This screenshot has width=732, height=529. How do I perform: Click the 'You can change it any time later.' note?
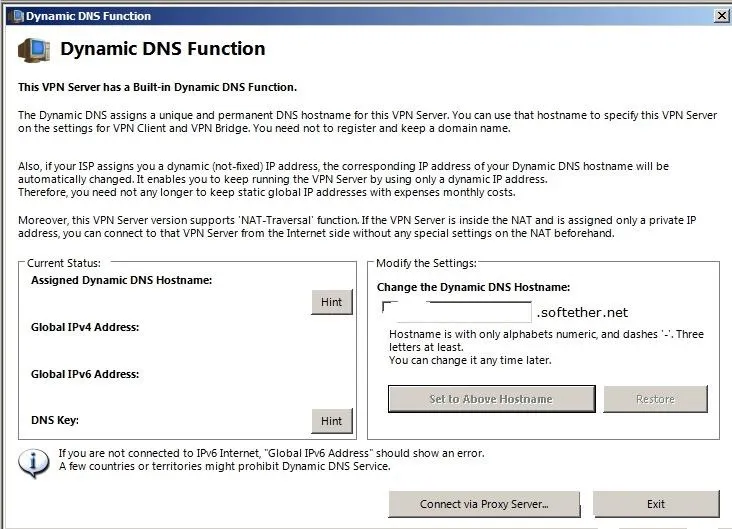tap(470, 360)
